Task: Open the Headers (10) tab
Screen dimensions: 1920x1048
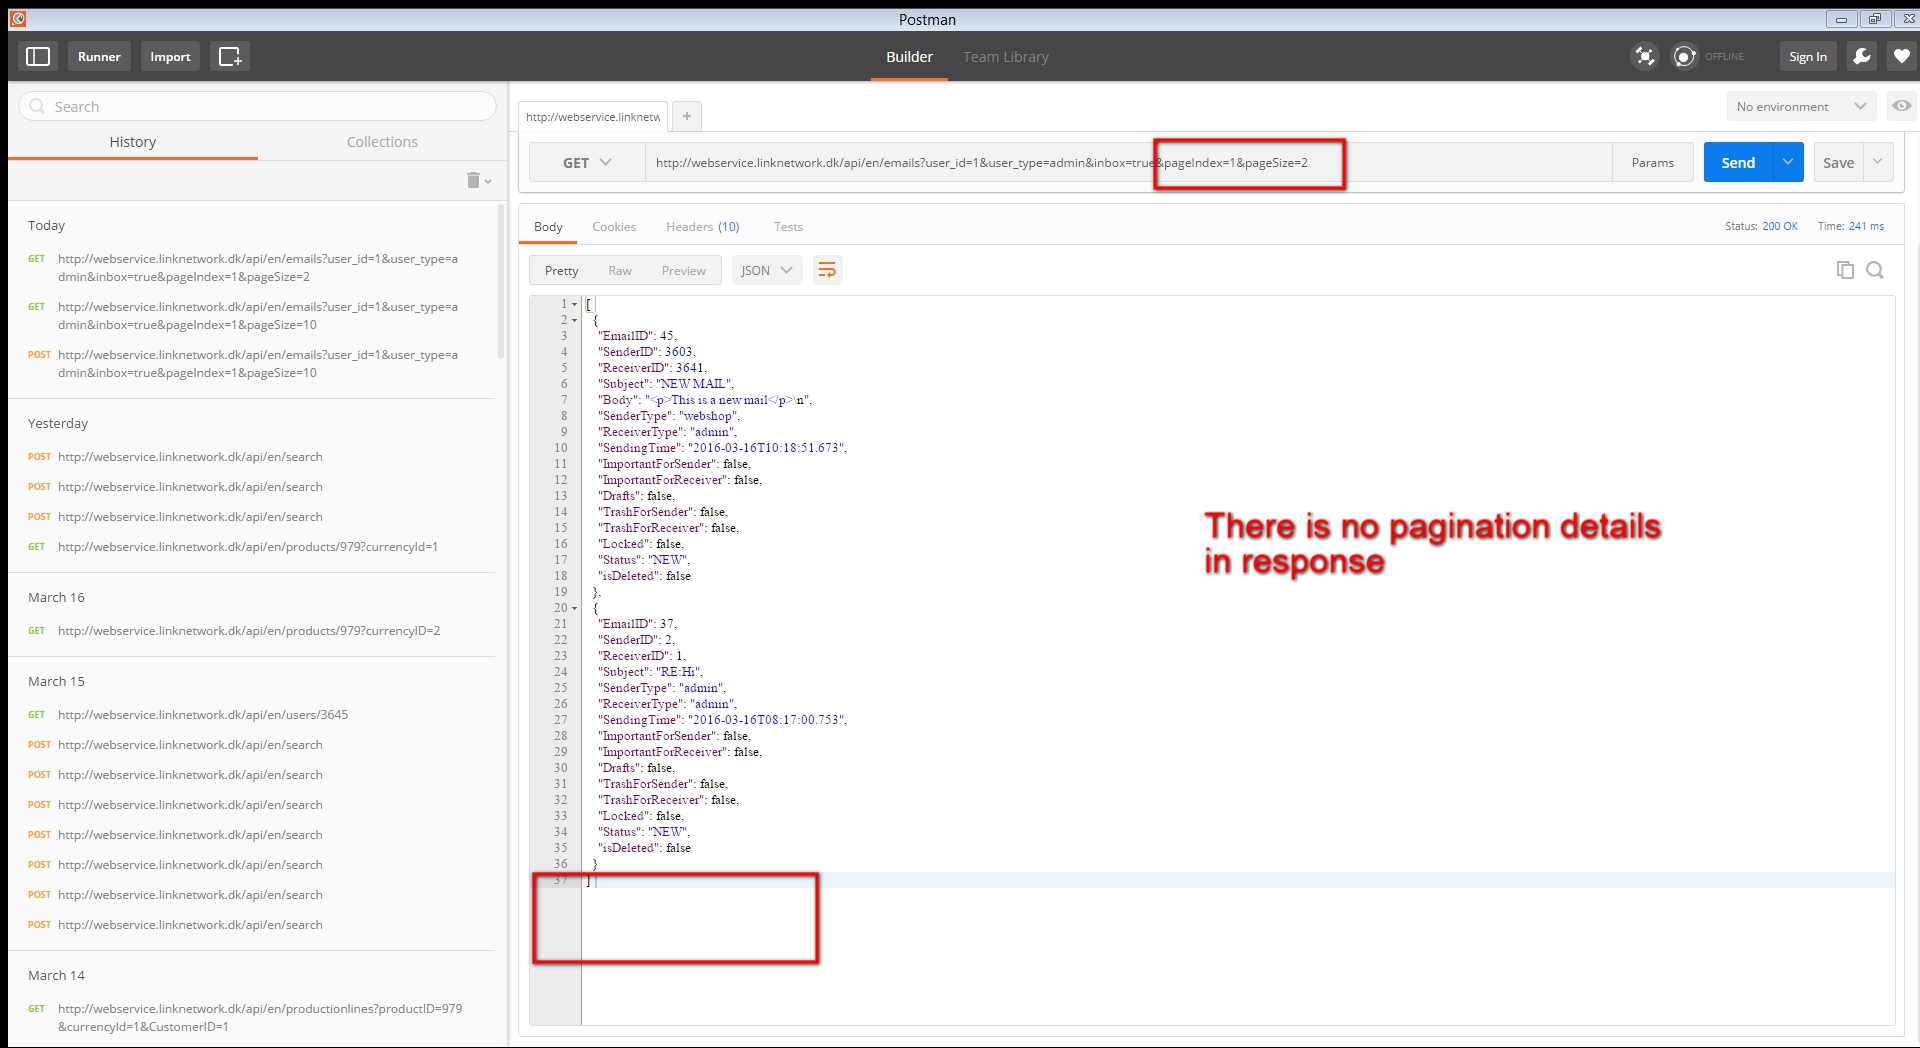Action: point(703,227)
